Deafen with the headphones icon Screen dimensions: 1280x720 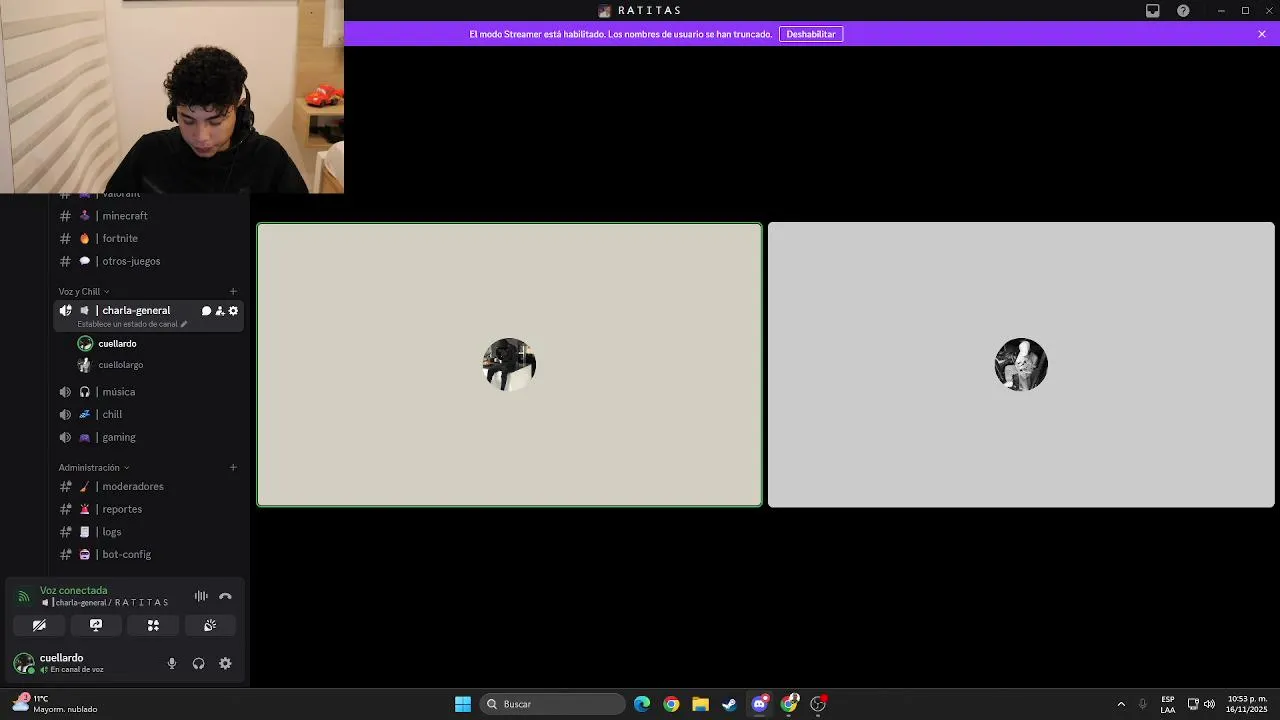(x=198, y=663)
